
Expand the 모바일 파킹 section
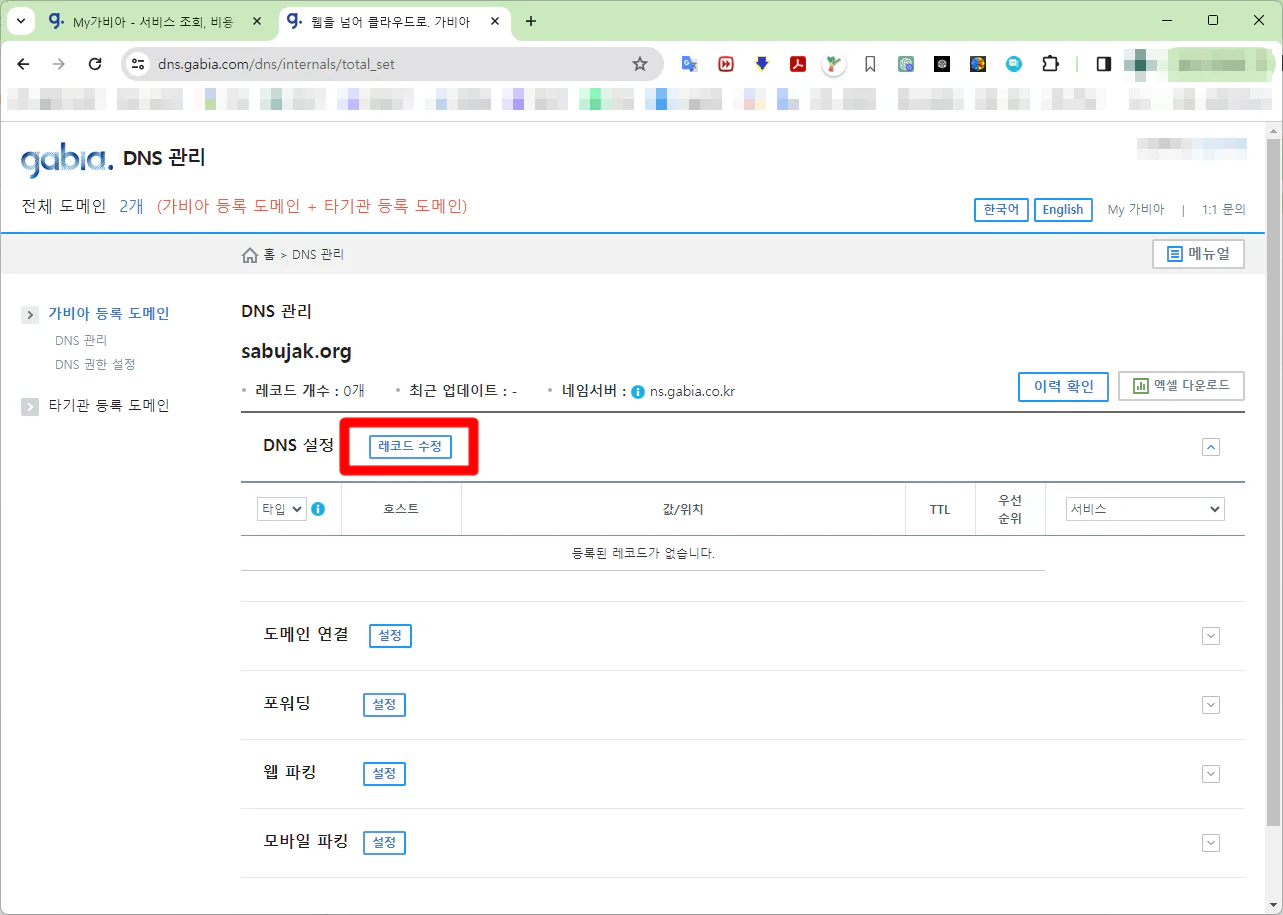pos(1211,843)
